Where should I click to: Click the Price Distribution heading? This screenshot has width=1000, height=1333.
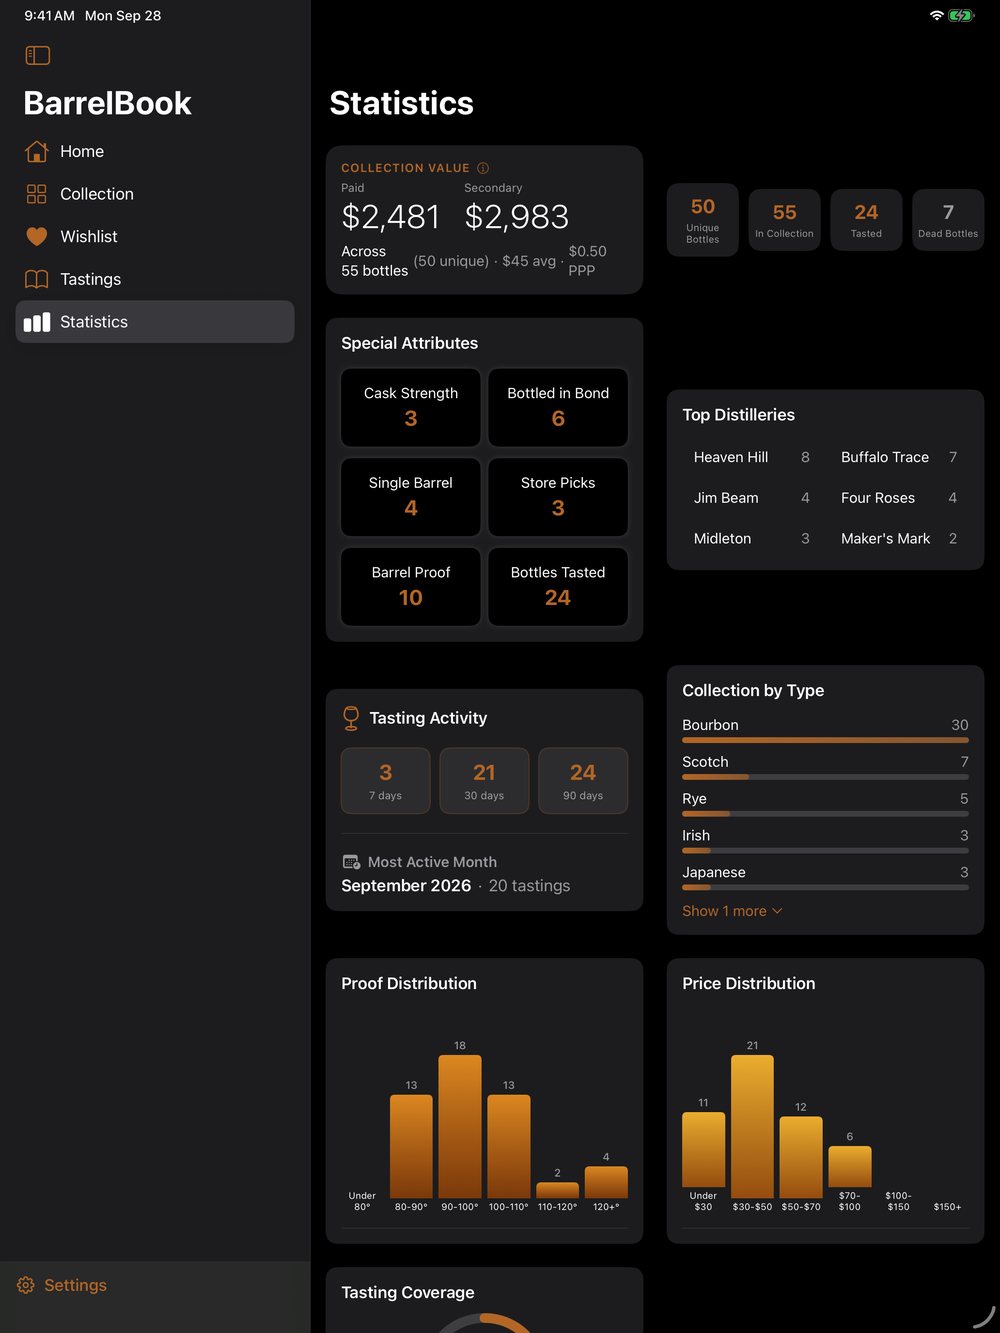(x=749, y=983)
